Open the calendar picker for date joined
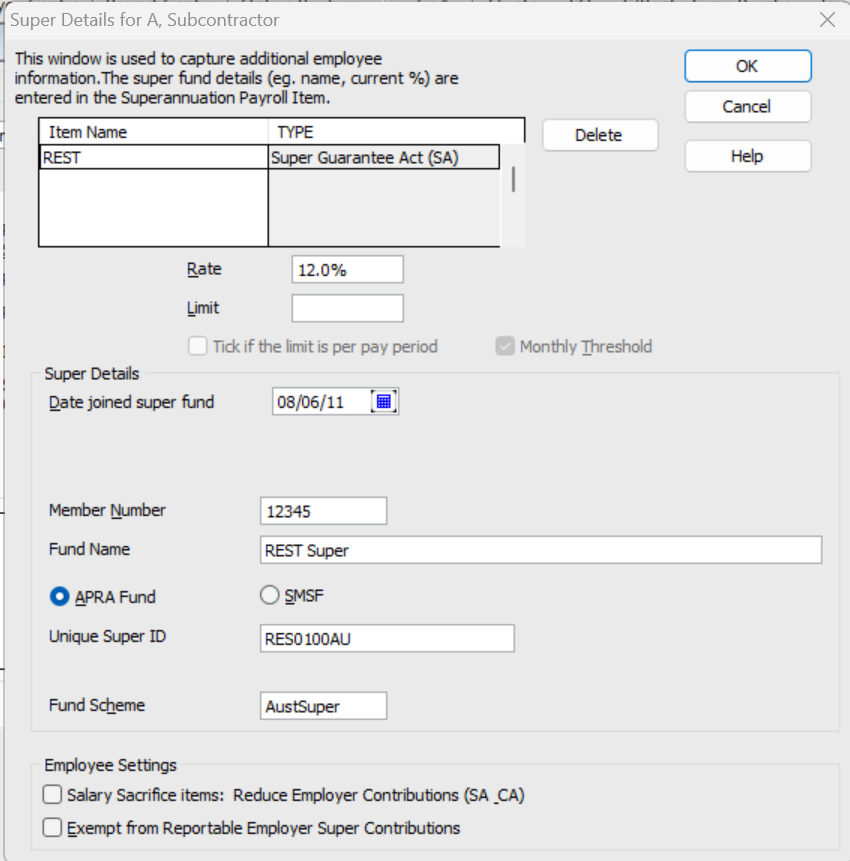This screenshot has height=861, width=850. tap(384, 401)
